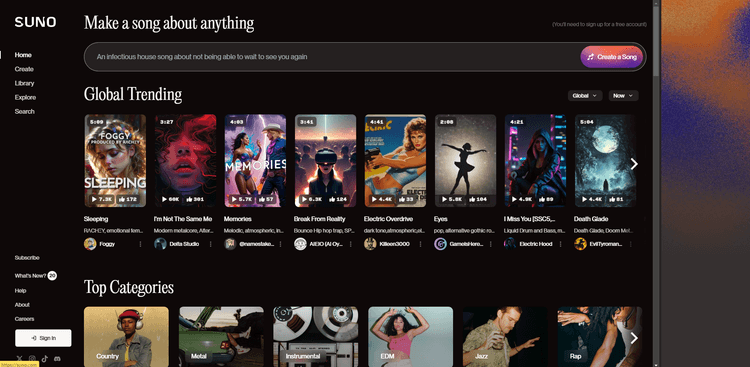Advance Top Categories with the right arrow
750x367 pixels.
634,338
